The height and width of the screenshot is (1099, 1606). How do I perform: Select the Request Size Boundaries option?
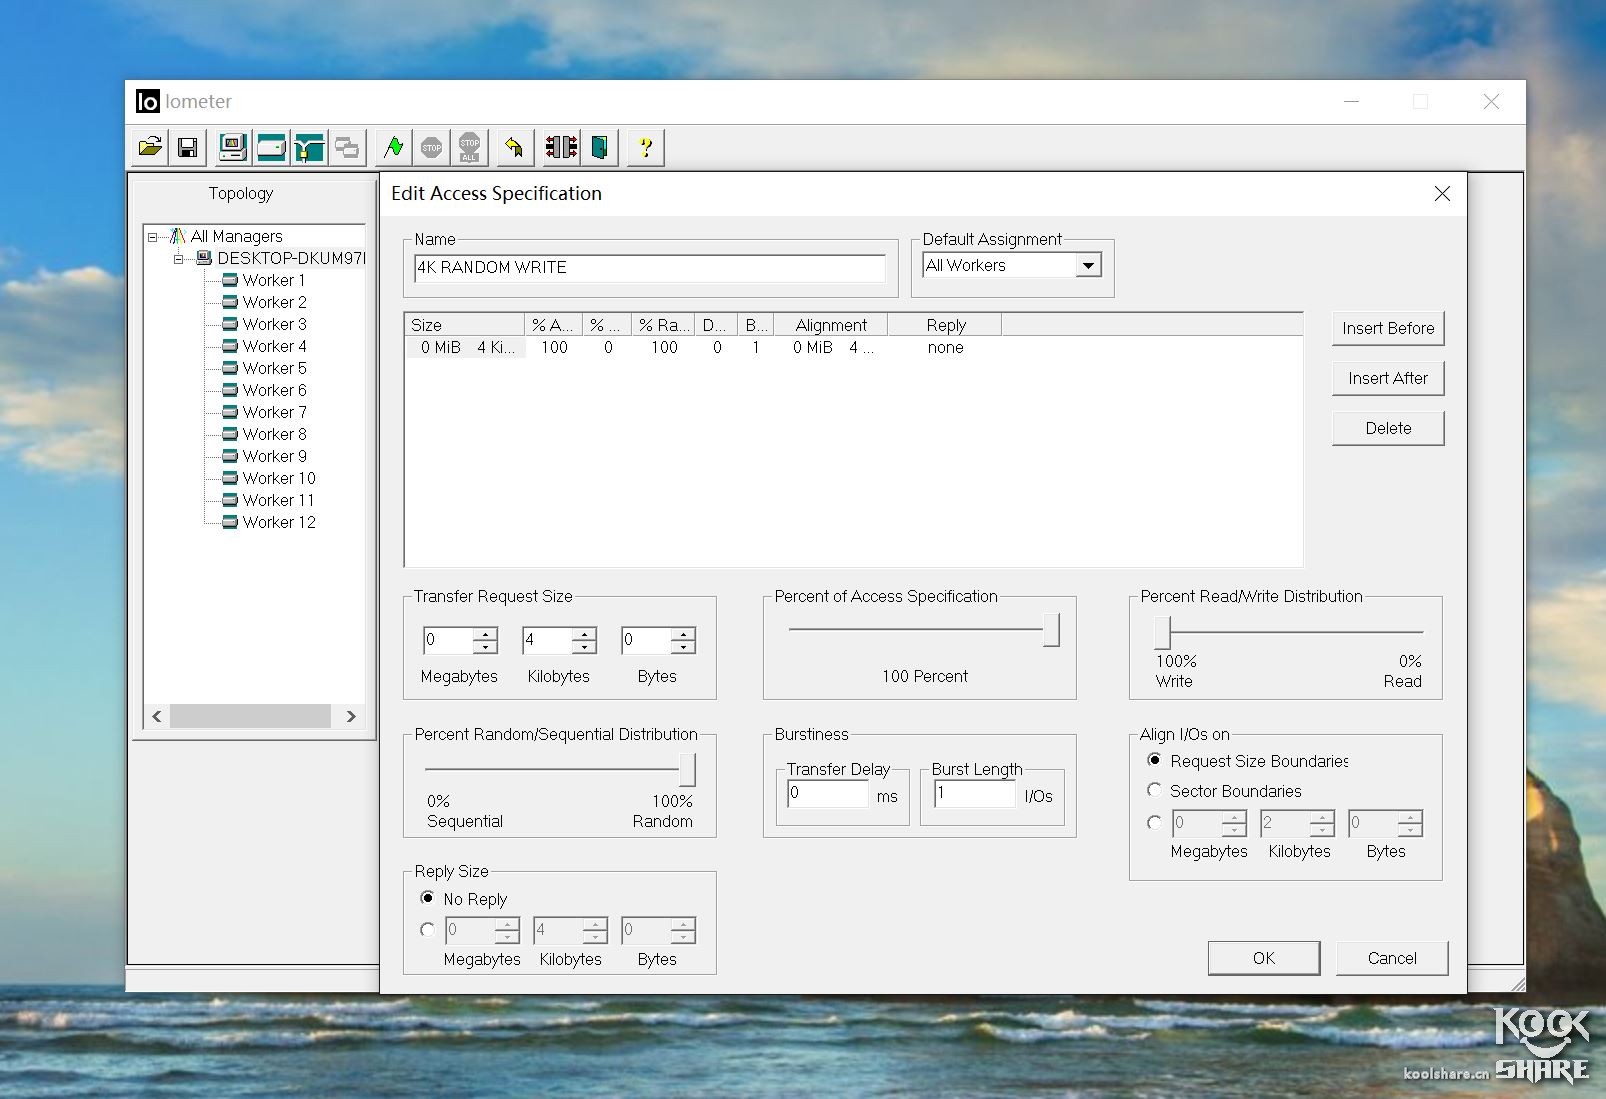[1154, 761]
